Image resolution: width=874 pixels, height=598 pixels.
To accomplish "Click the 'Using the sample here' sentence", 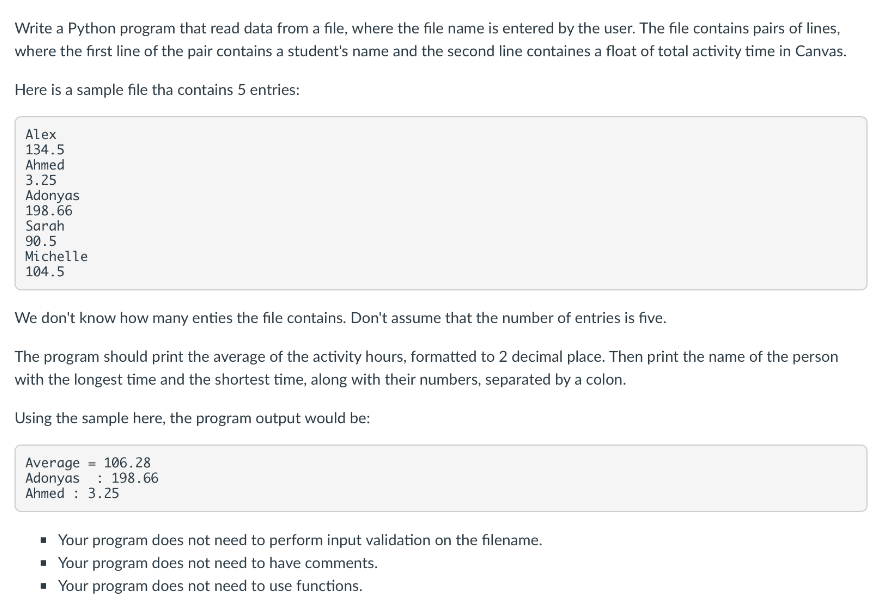I will tap(192, 418).
